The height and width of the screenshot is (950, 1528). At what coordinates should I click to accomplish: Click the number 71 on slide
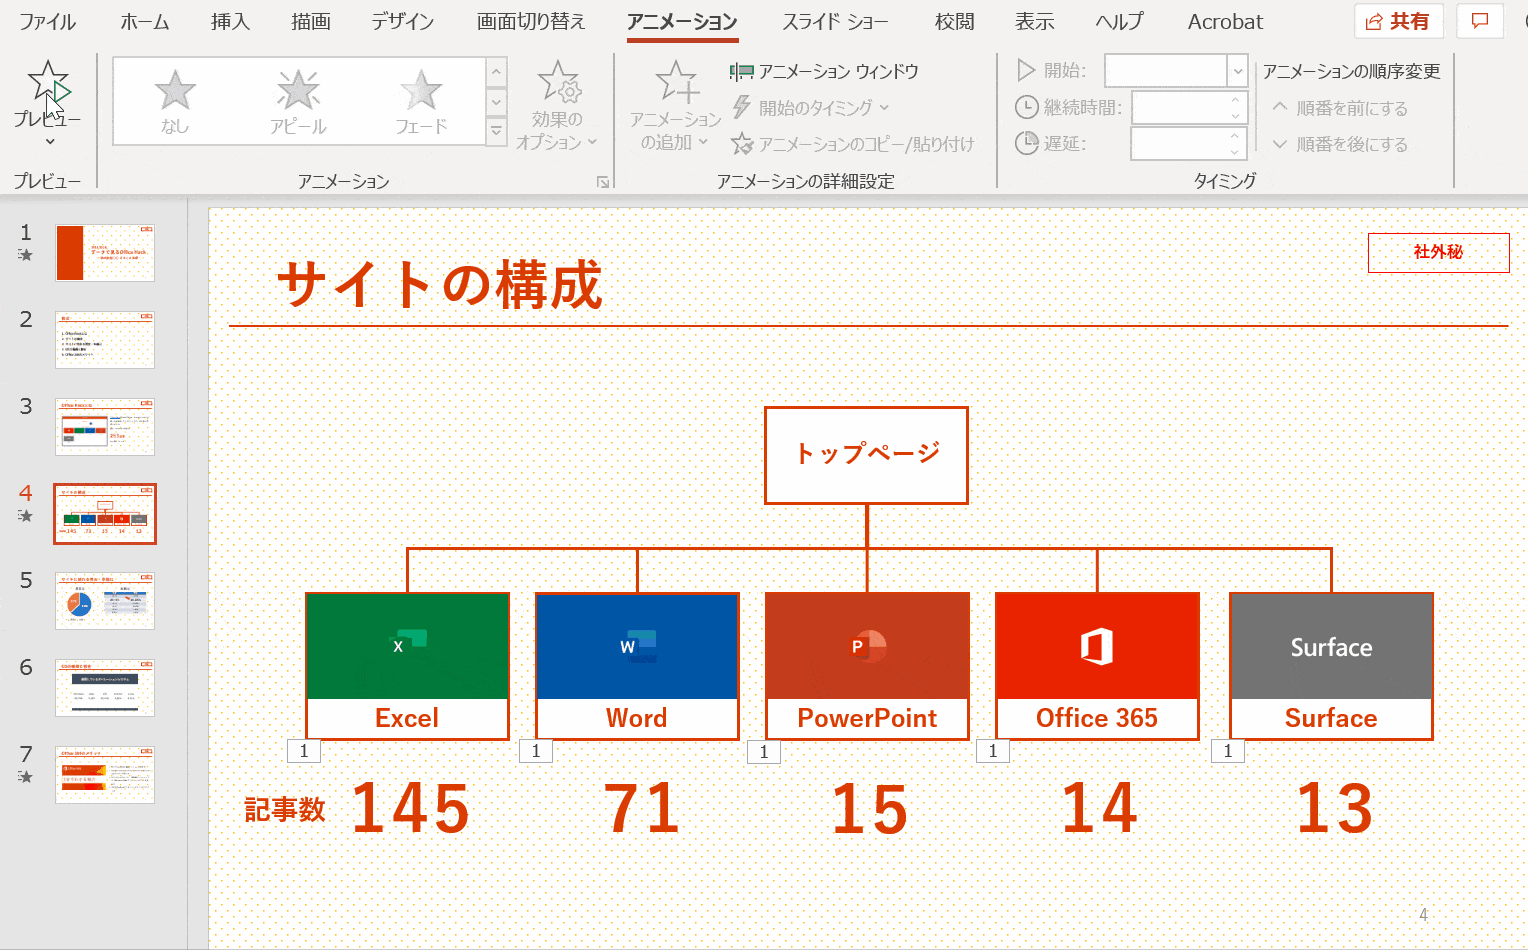coord(642,808)
